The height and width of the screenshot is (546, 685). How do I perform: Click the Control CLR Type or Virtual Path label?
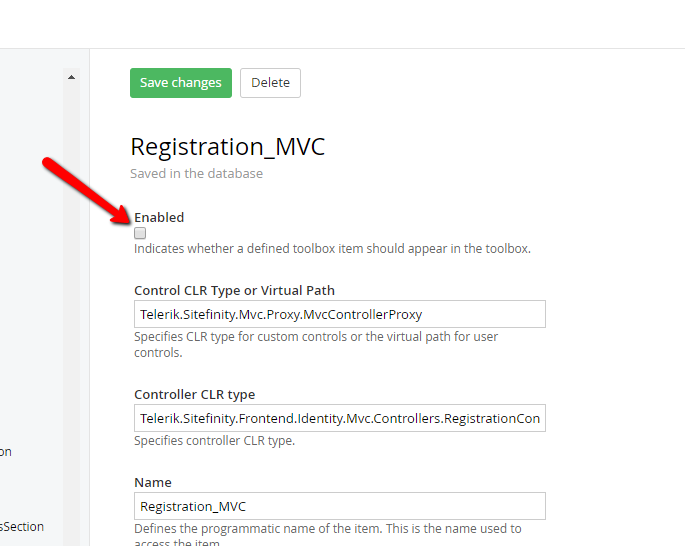[x=234, y=290]
